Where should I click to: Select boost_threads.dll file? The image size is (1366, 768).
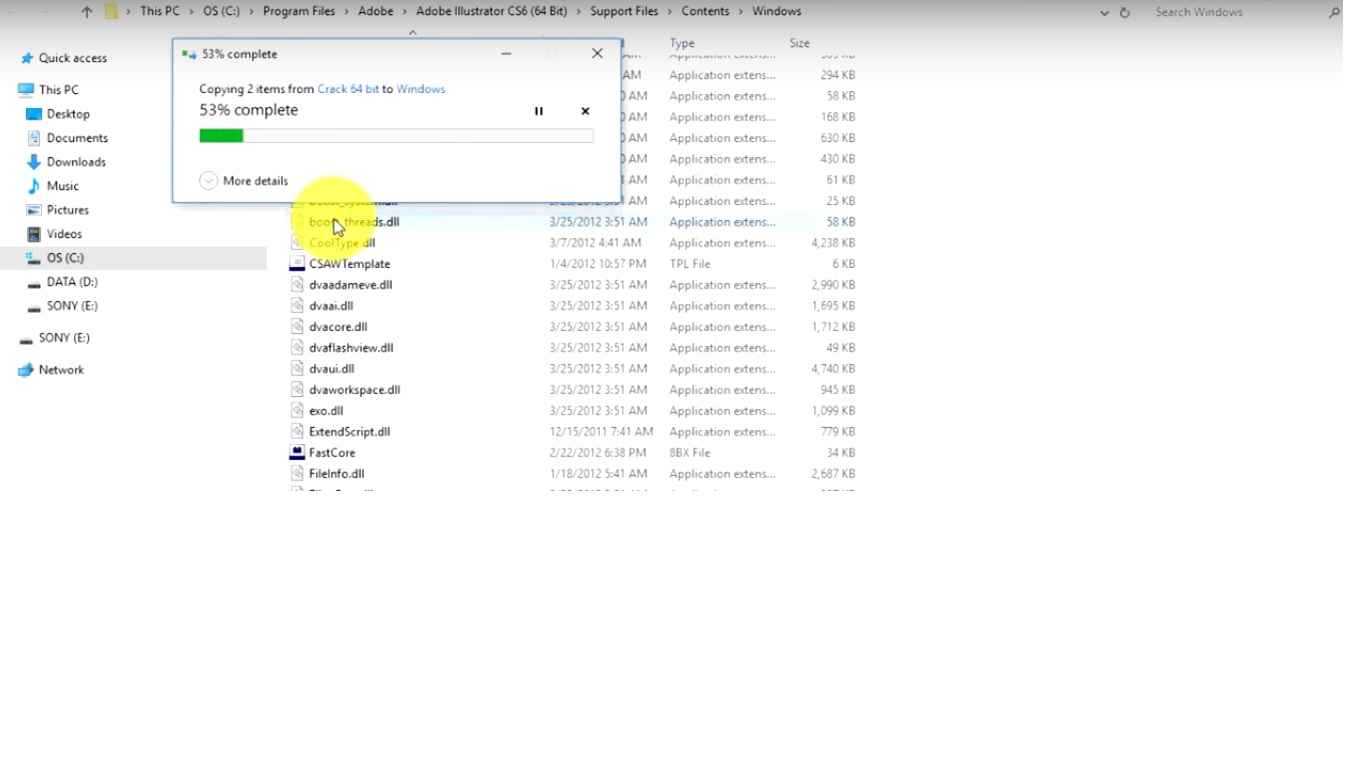354,222
